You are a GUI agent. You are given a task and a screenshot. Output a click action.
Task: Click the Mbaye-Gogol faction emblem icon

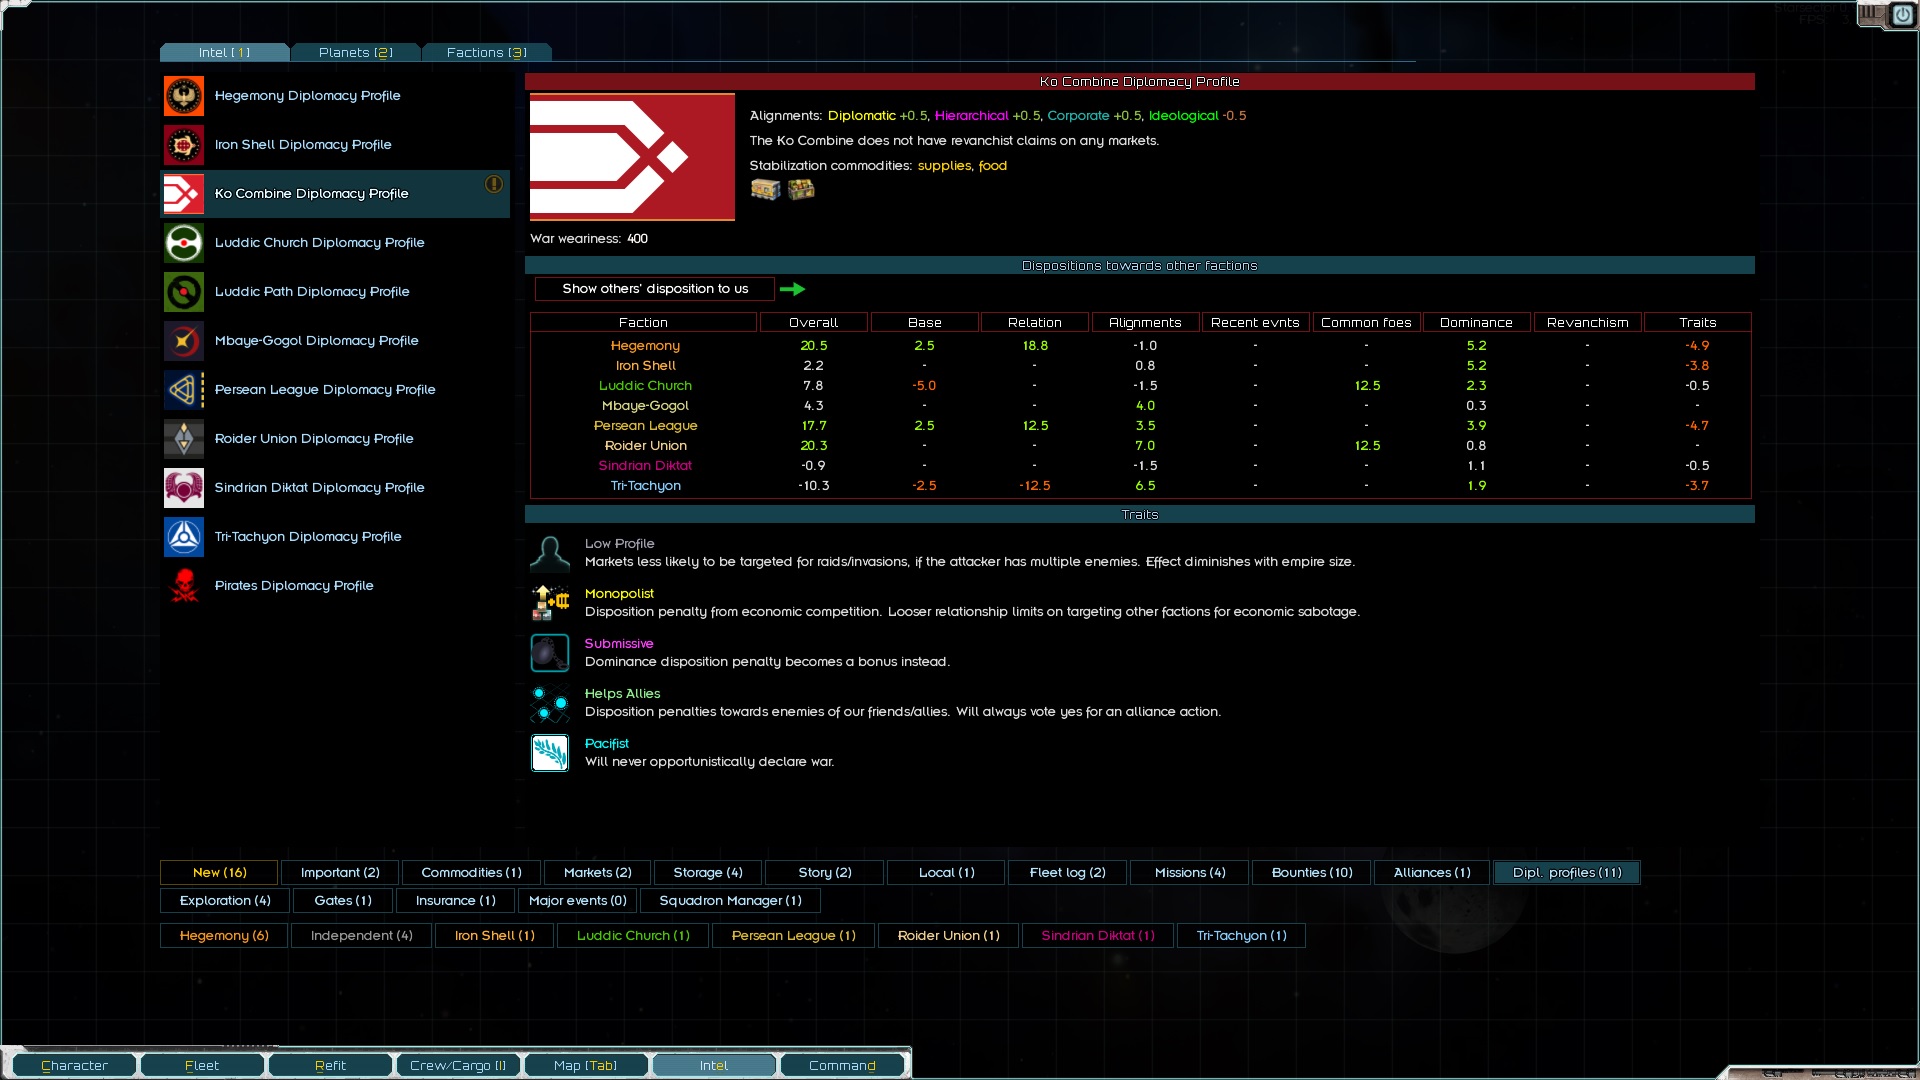pyautogui.click(x=184, y=341)
